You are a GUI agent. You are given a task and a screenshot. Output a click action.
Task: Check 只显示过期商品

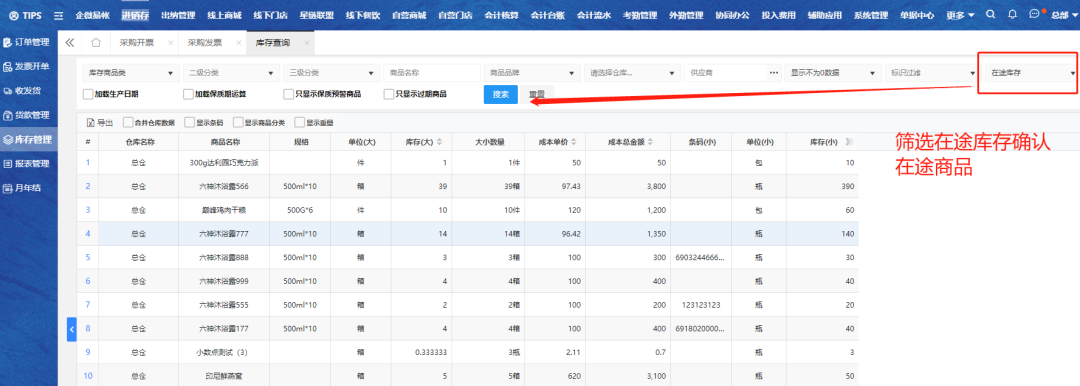click(x=389, y=94)
